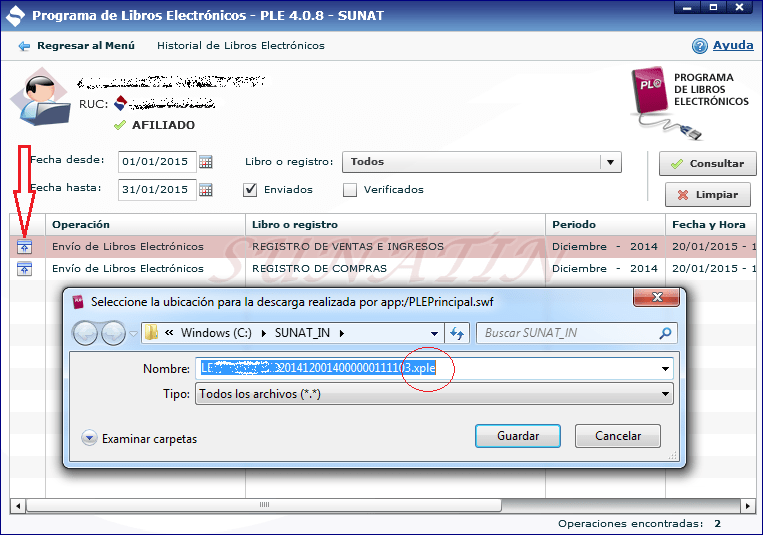The image size is (763, 535).
Task: Click the save dialog title PLE icon
Action: pyautogui.click(x=78, y=302)
